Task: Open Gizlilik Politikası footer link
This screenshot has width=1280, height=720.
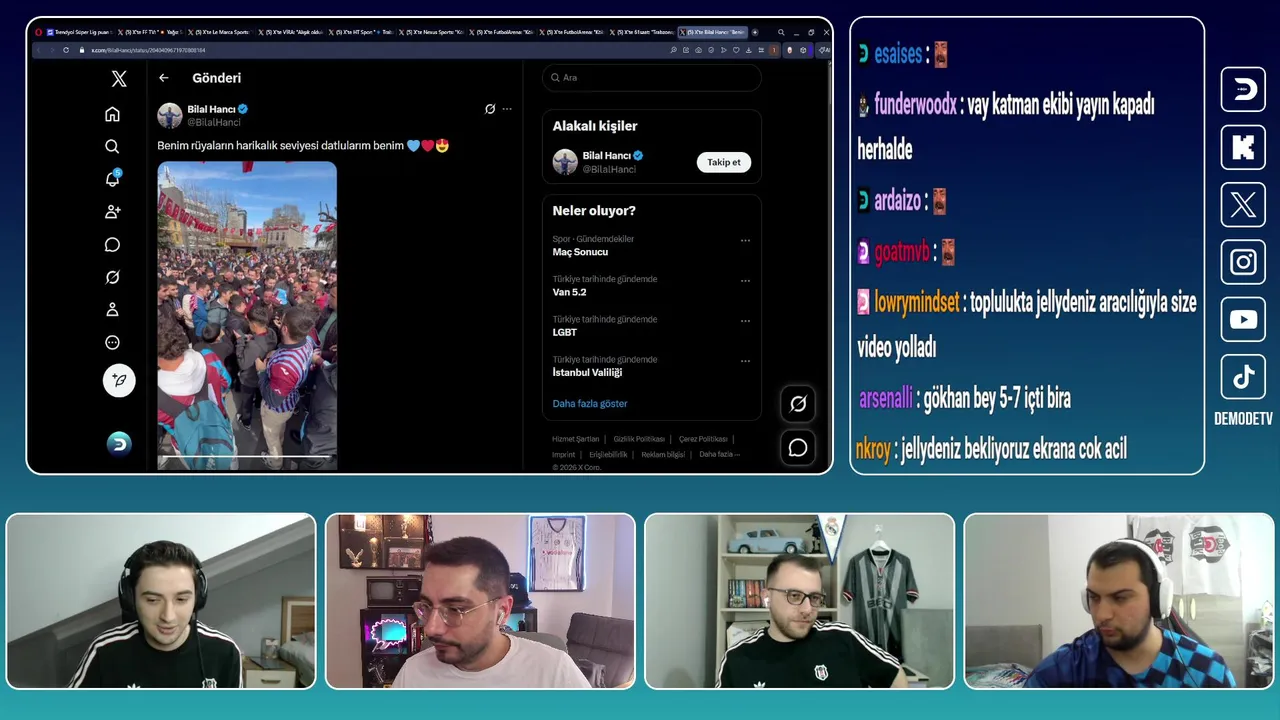Action: (639, 439)
